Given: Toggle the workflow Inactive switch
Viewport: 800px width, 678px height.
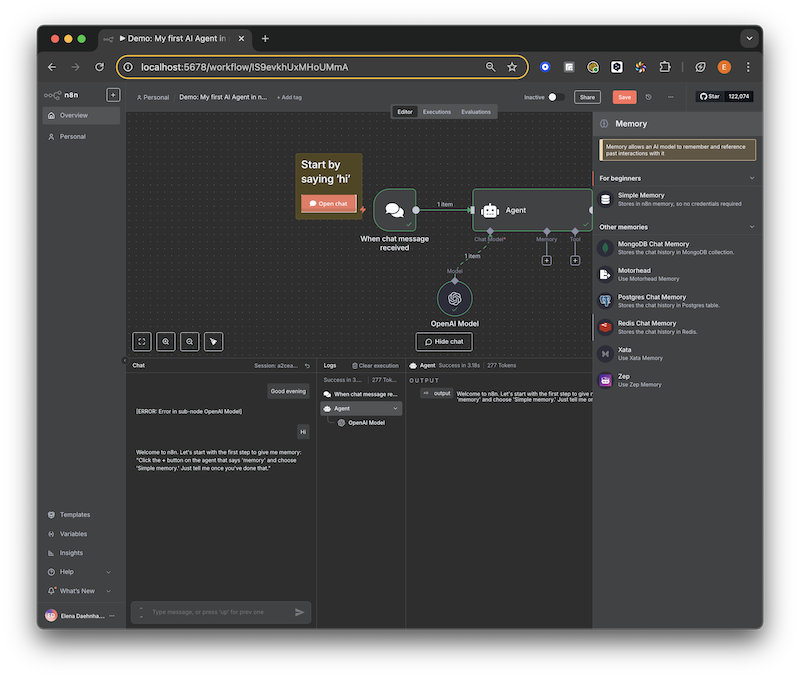Looking at the screenshot, I should pyautogui.click(x=556, y=97).
